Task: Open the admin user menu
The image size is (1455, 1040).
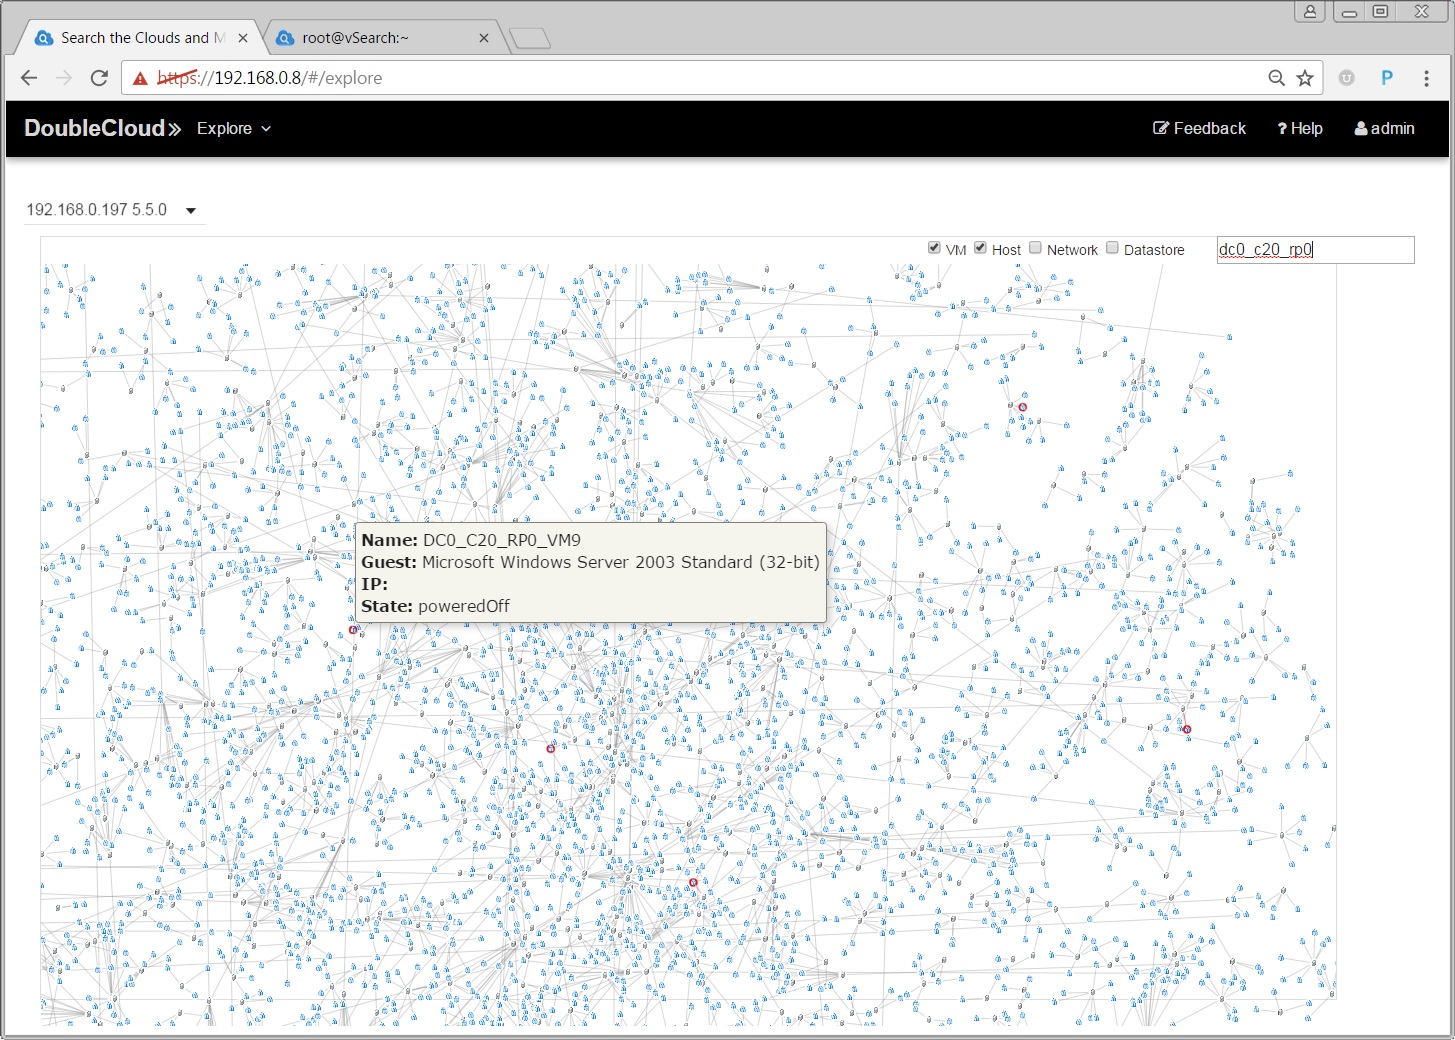Action: pyautogui.click(x=1384, y=128)
